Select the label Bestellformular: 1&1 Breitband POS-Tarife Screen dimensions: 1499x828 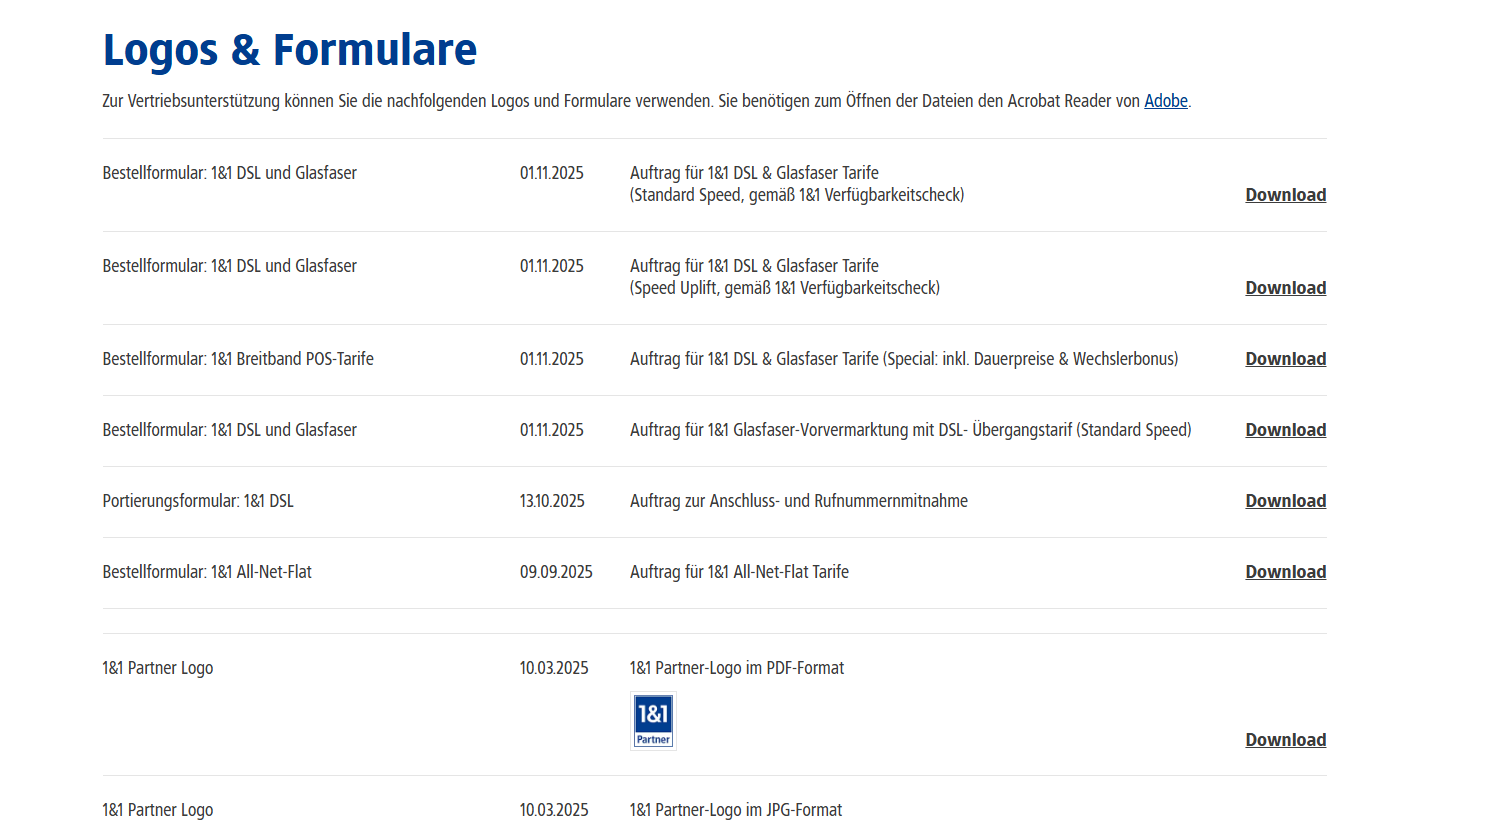pyautogui.click(x=237, y=358)
